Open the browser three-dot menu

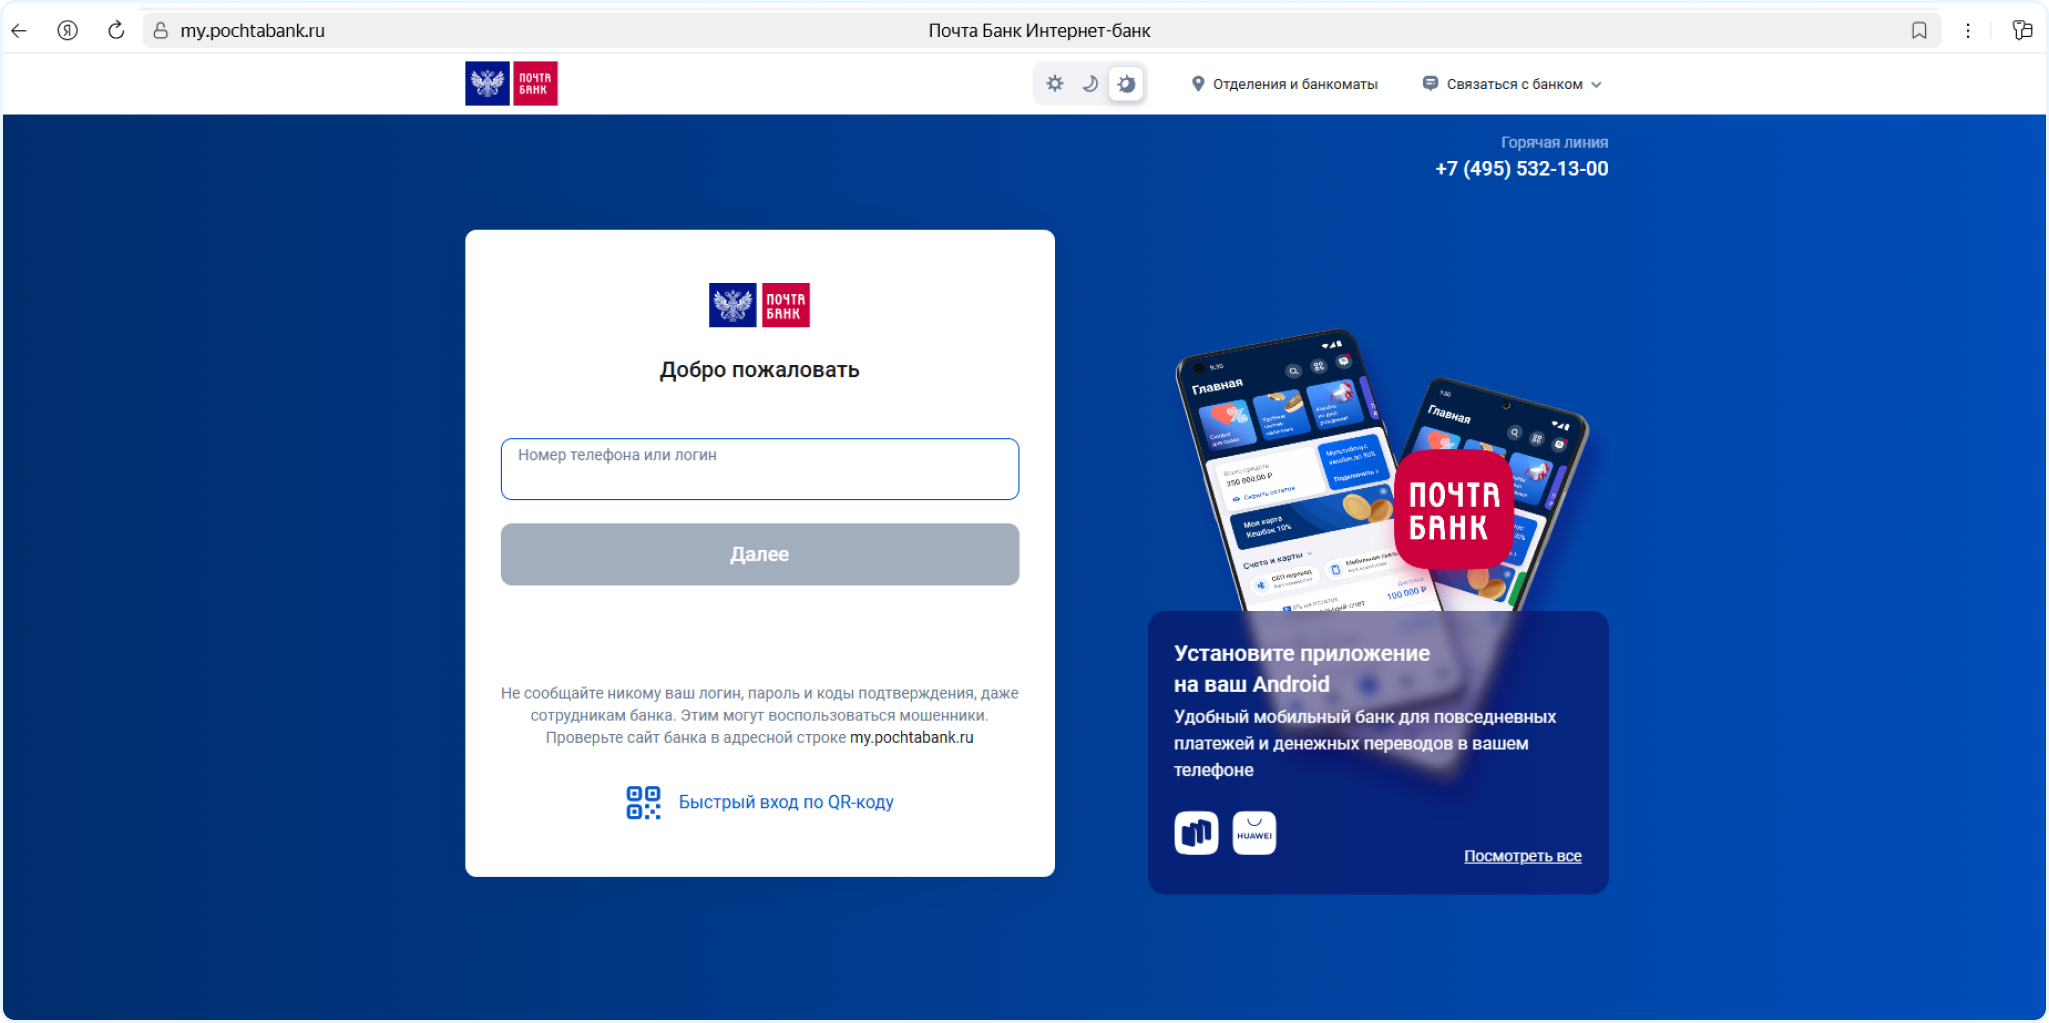click(1968, 31)
